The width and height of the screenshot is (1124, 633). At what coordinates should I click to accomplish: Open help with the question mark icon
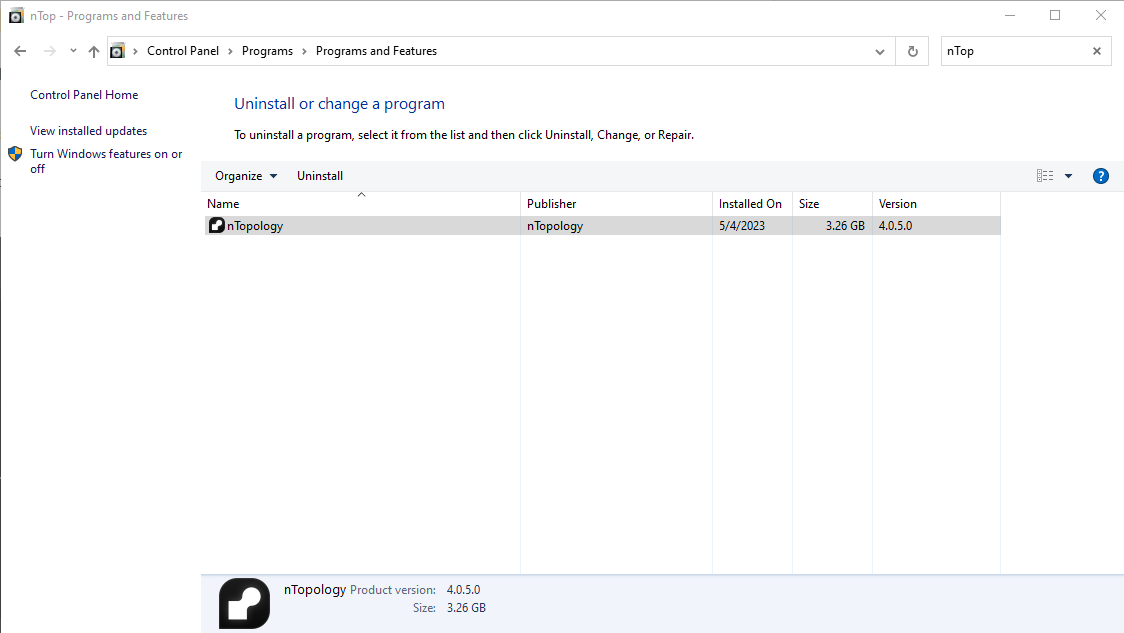1100,176
